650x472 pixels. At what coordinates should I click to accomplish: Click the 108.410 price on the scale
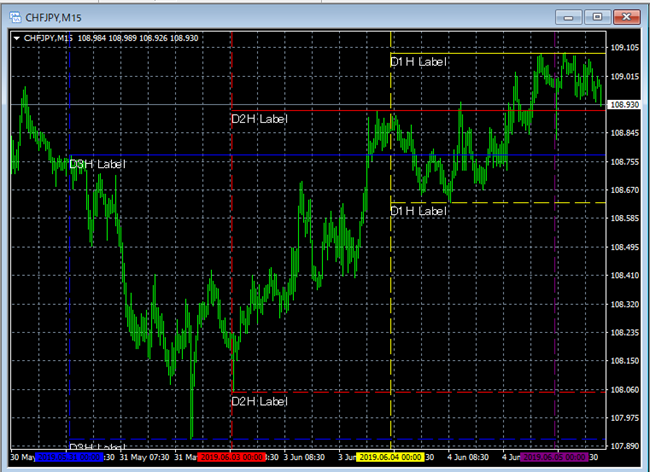[x=625, y=276]
